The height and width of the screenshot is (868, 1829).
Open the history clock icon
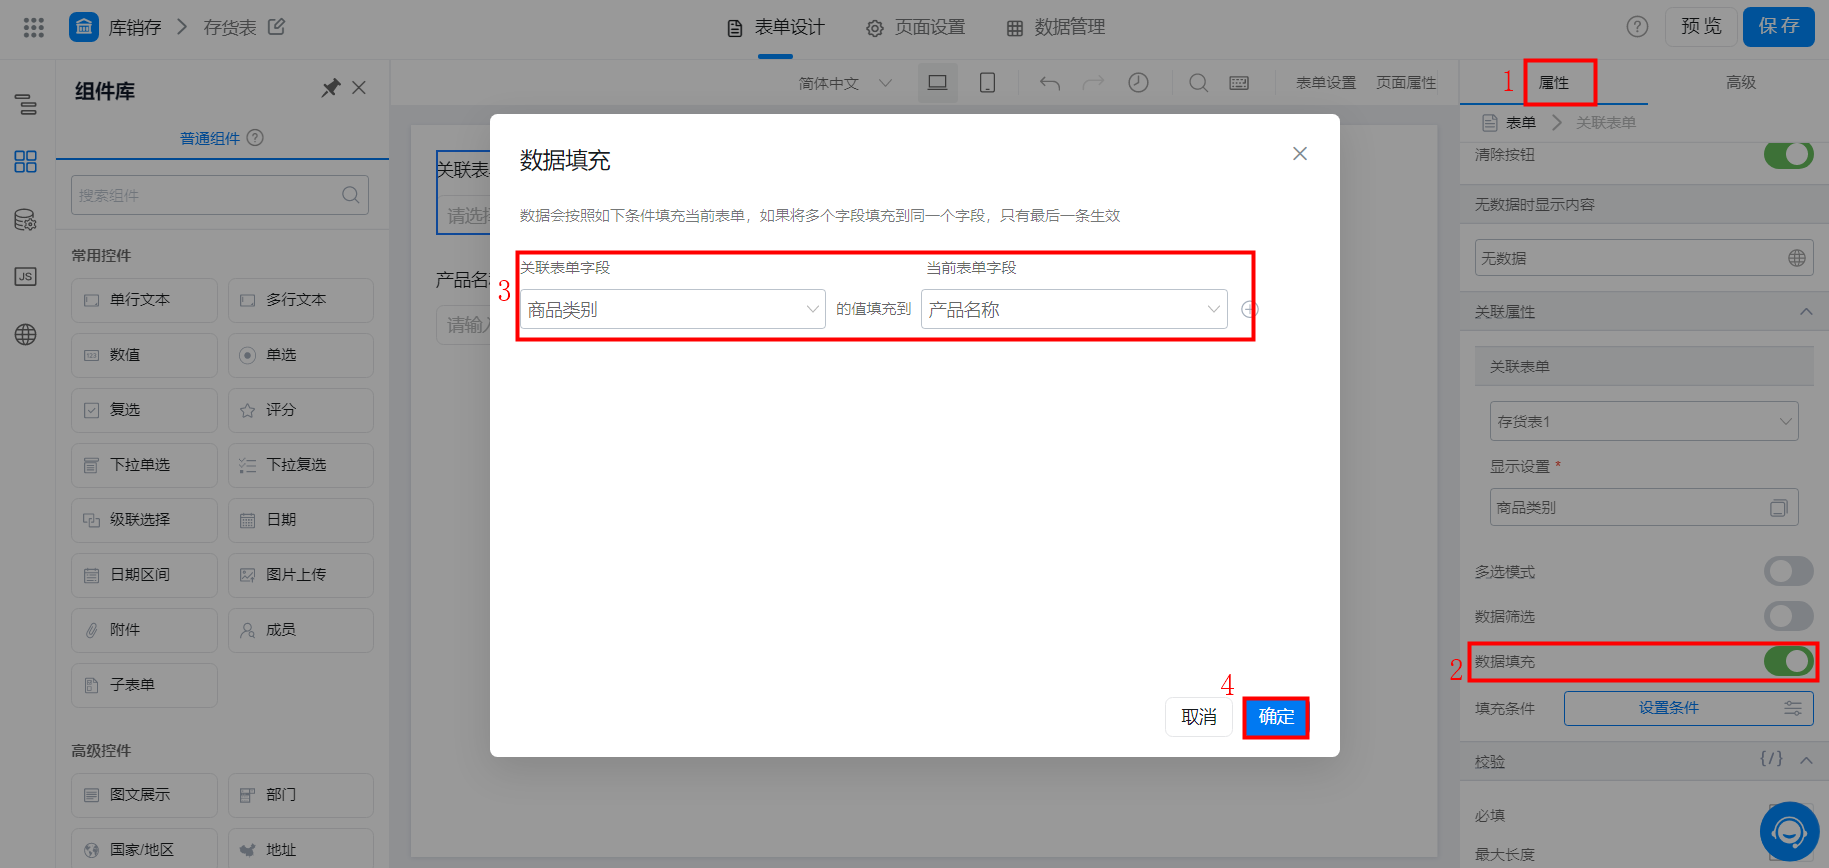[x=1138, y=83]
